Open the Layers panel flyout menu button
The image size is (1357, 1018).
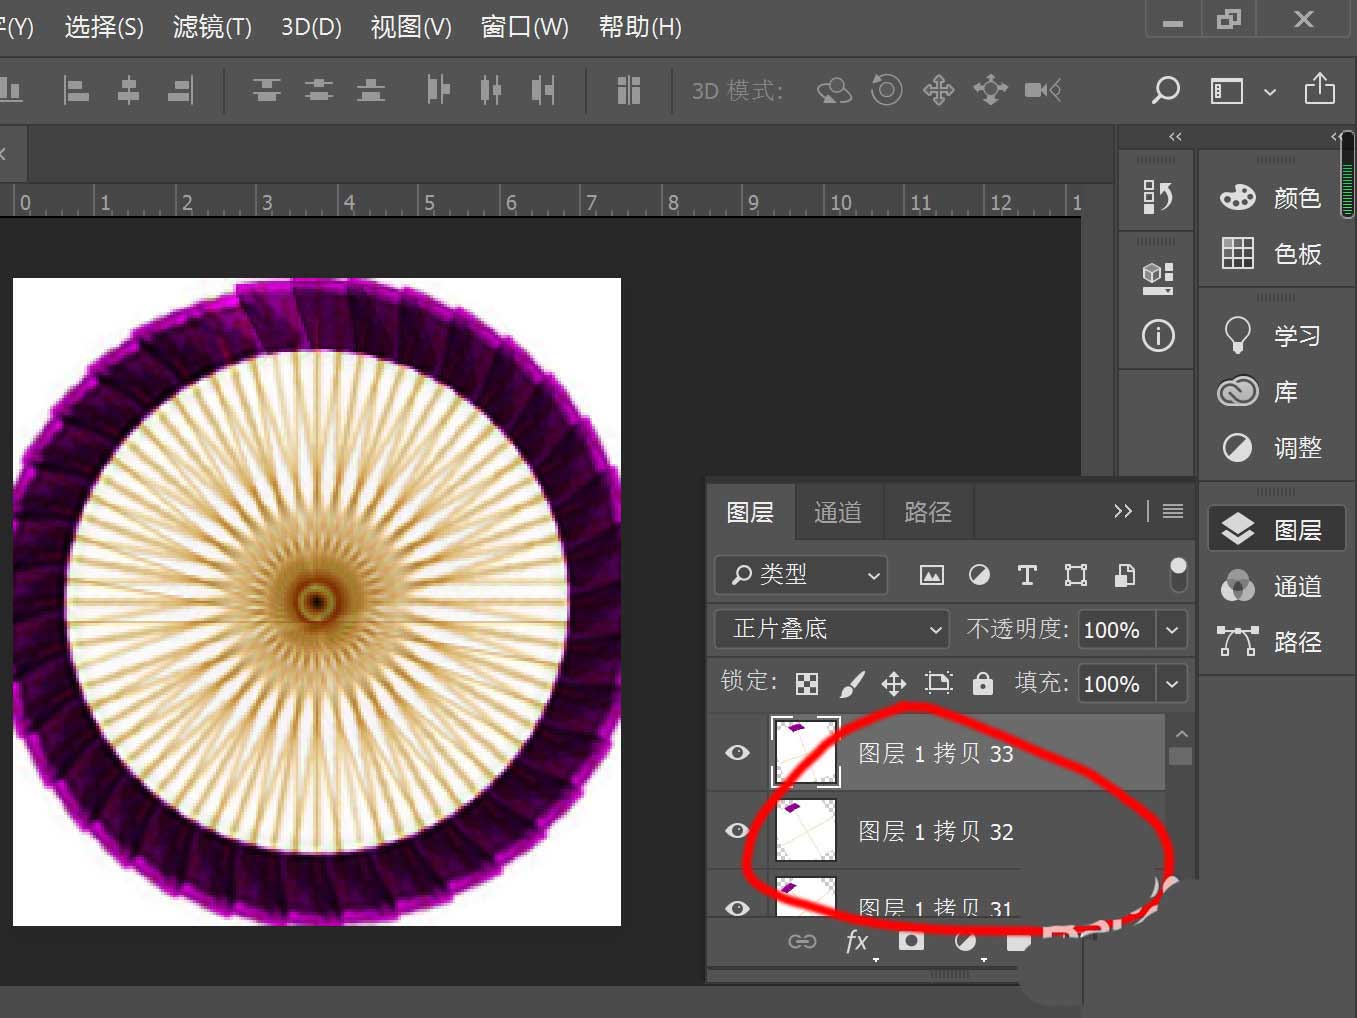(1172, 511)
